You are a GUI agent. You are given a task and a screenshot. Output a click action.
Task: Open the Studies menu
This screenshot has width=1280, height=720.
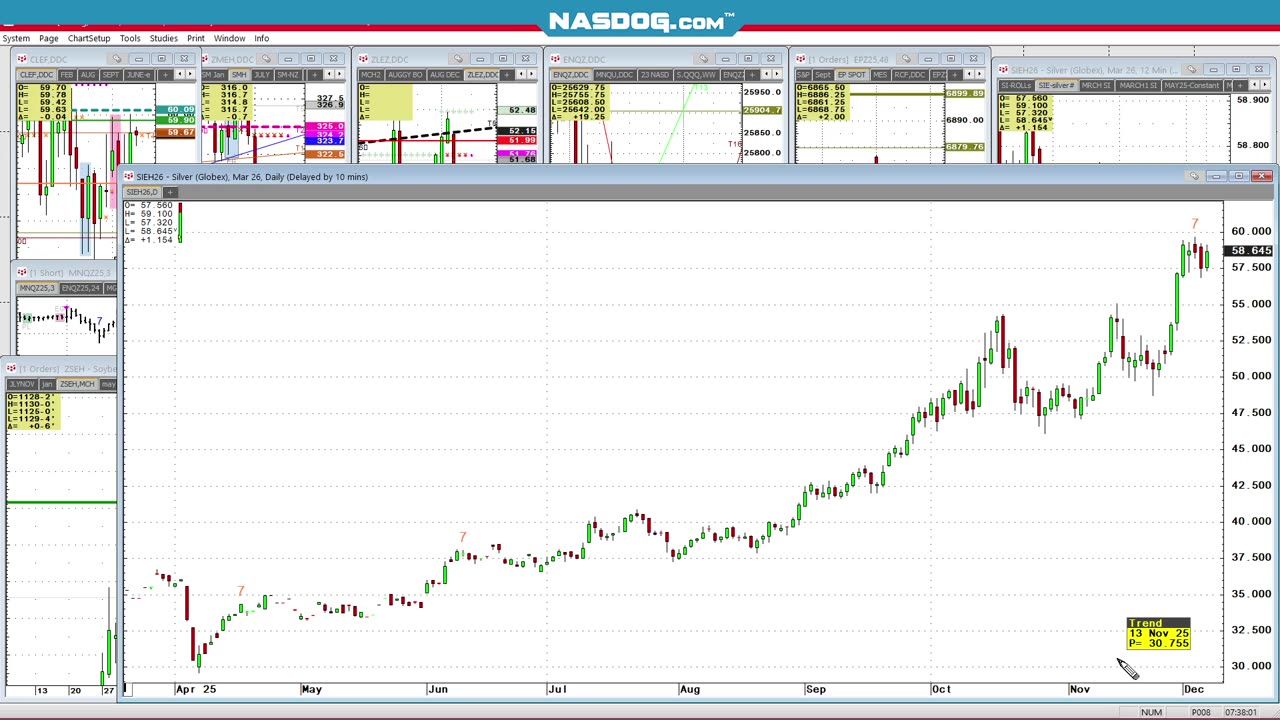coord(163,38)
